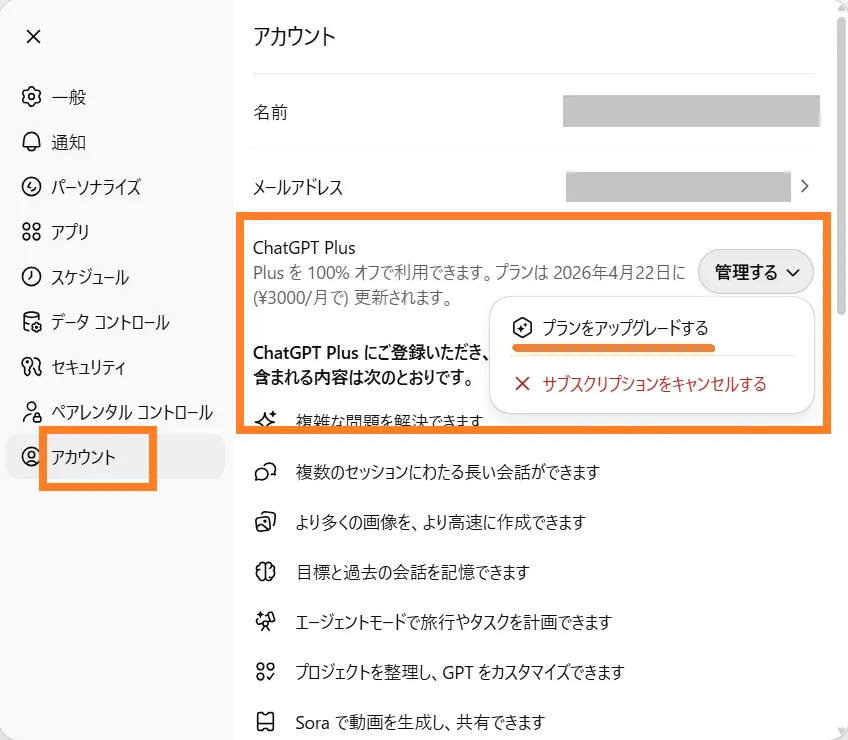Close the settings dialog with X
Image resolution: width=848 pixels, height=740 pixels.
click(x=33, y=37)
